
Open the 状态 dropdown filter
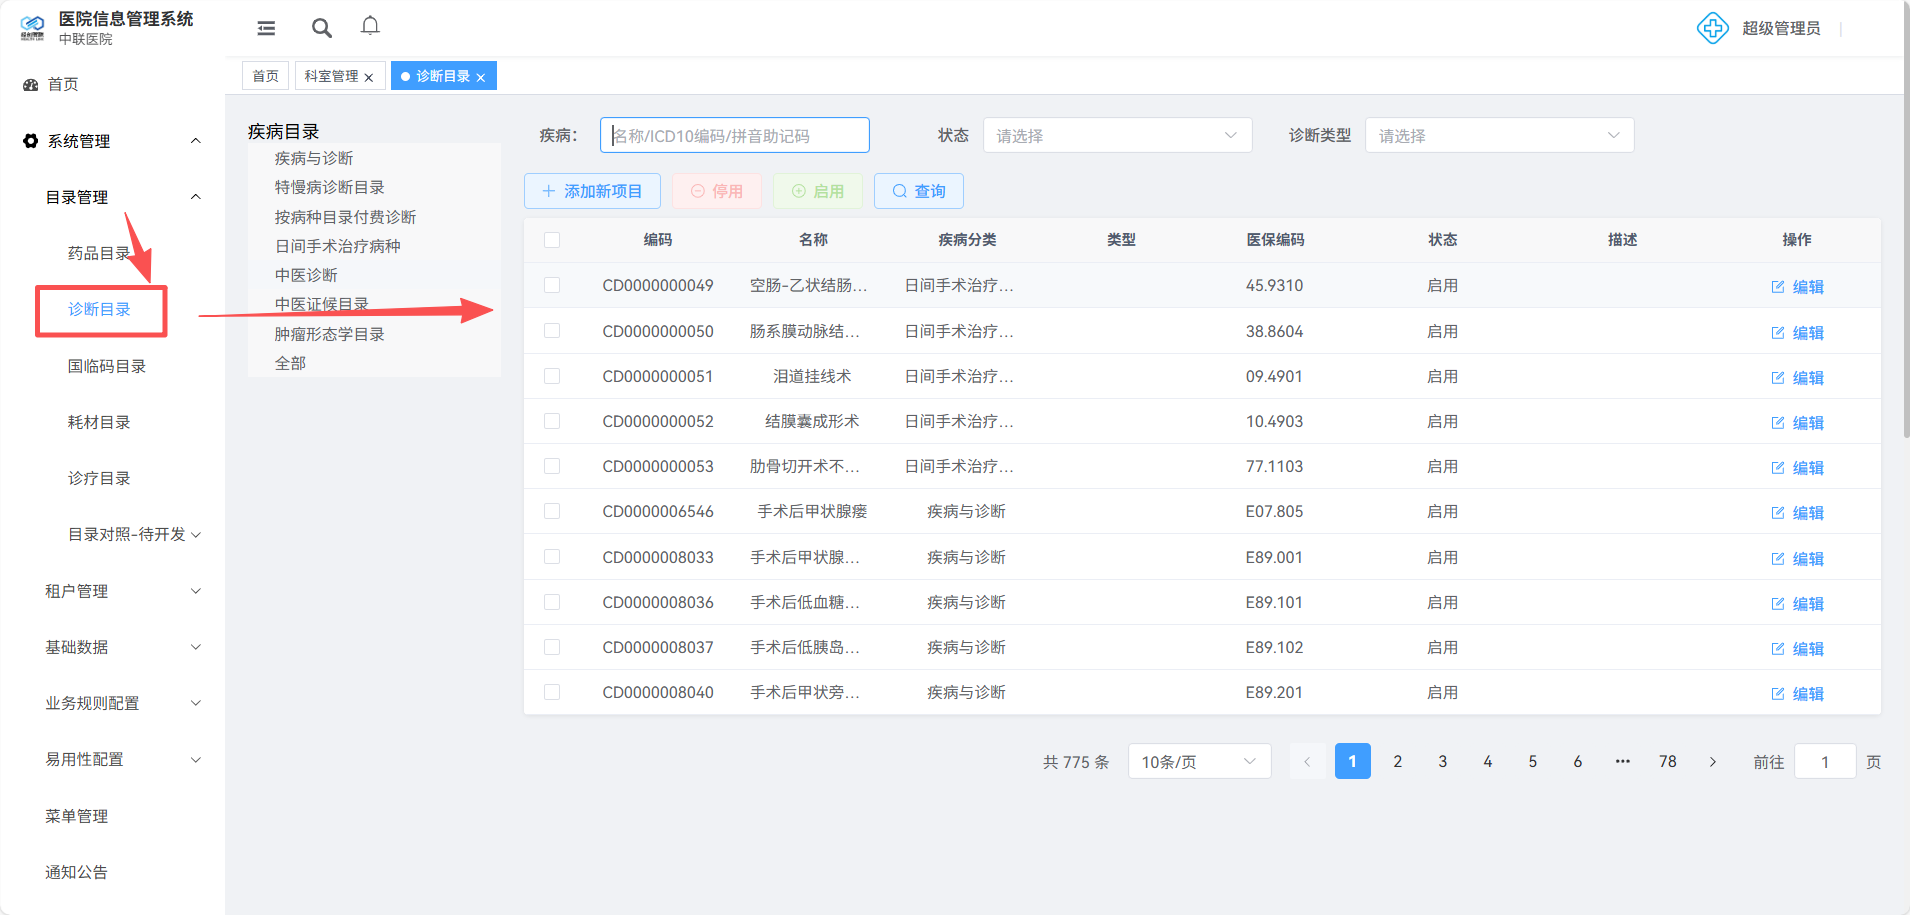click(1117, 136)
